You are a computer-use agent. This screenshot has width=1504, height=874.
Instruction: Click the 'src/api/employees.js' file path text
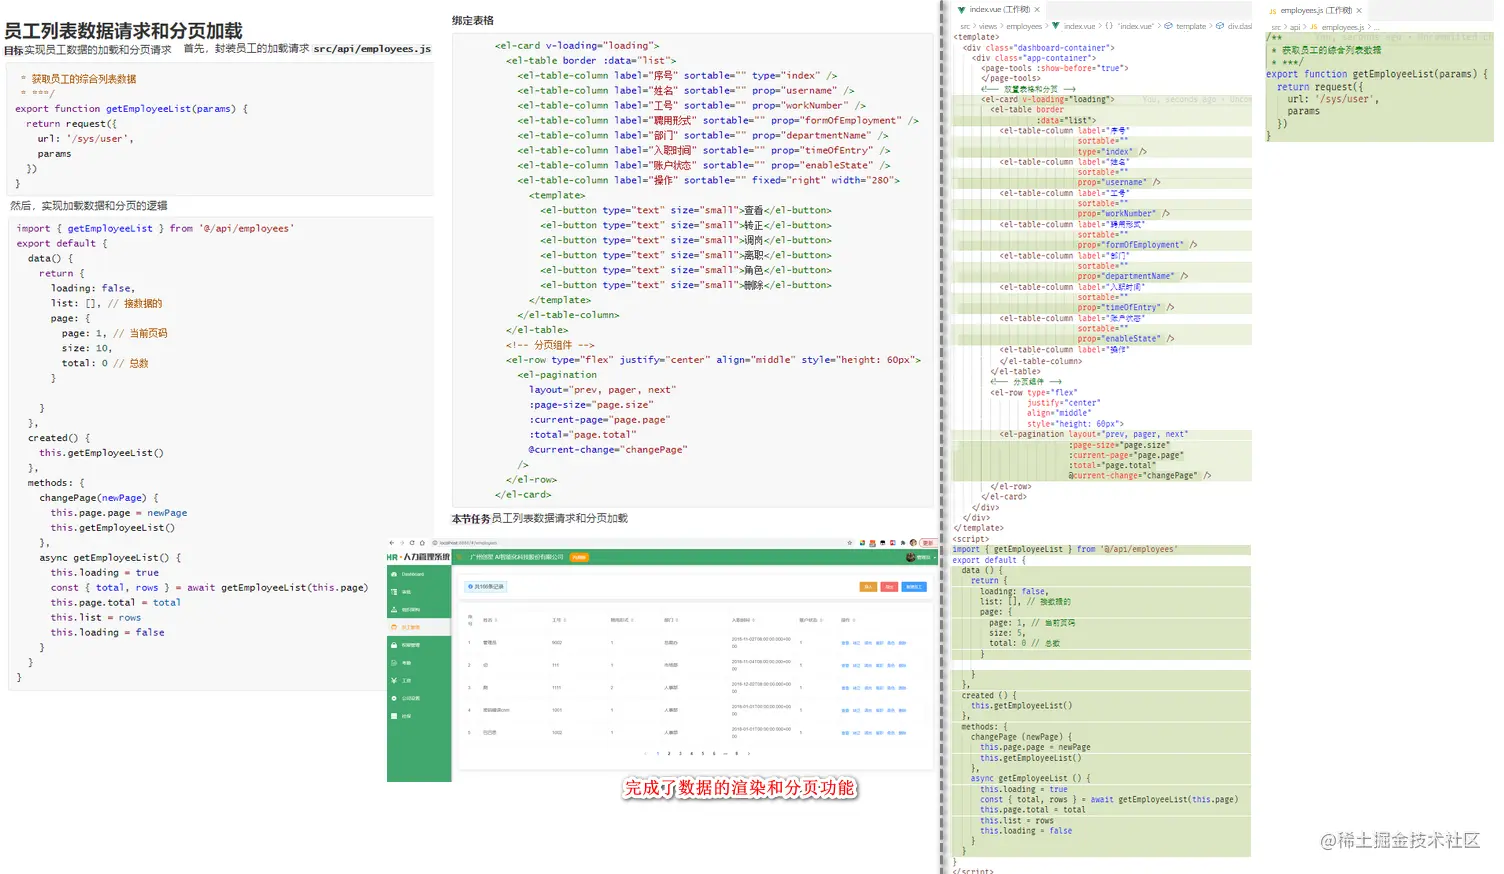pos(372,49)
